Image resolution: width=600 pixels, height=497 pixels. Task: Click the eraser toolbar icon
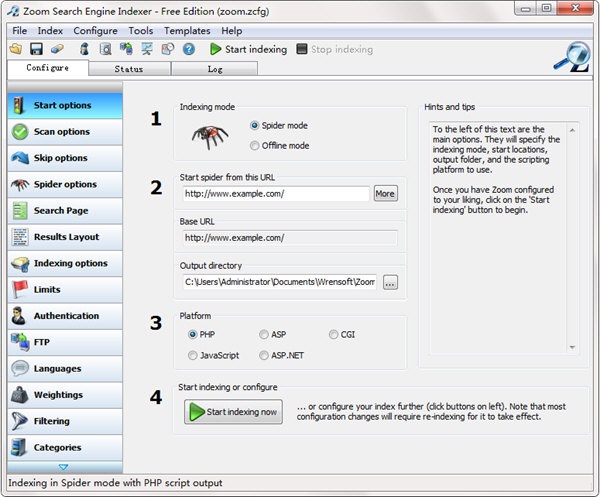[x=57, y=49]
